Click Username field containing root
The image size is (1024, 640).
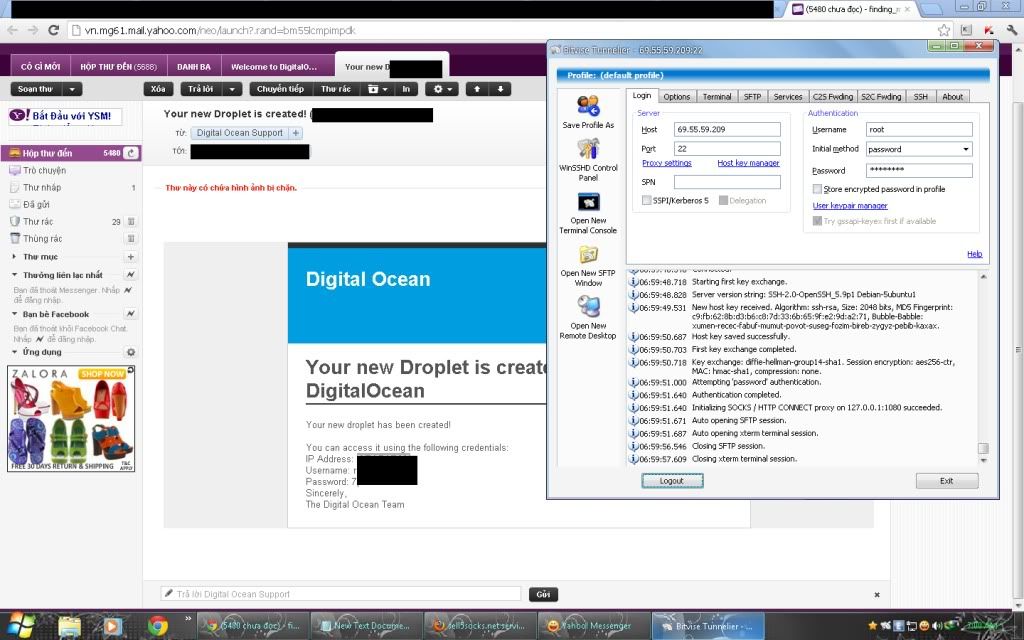(x=919, y=129)
